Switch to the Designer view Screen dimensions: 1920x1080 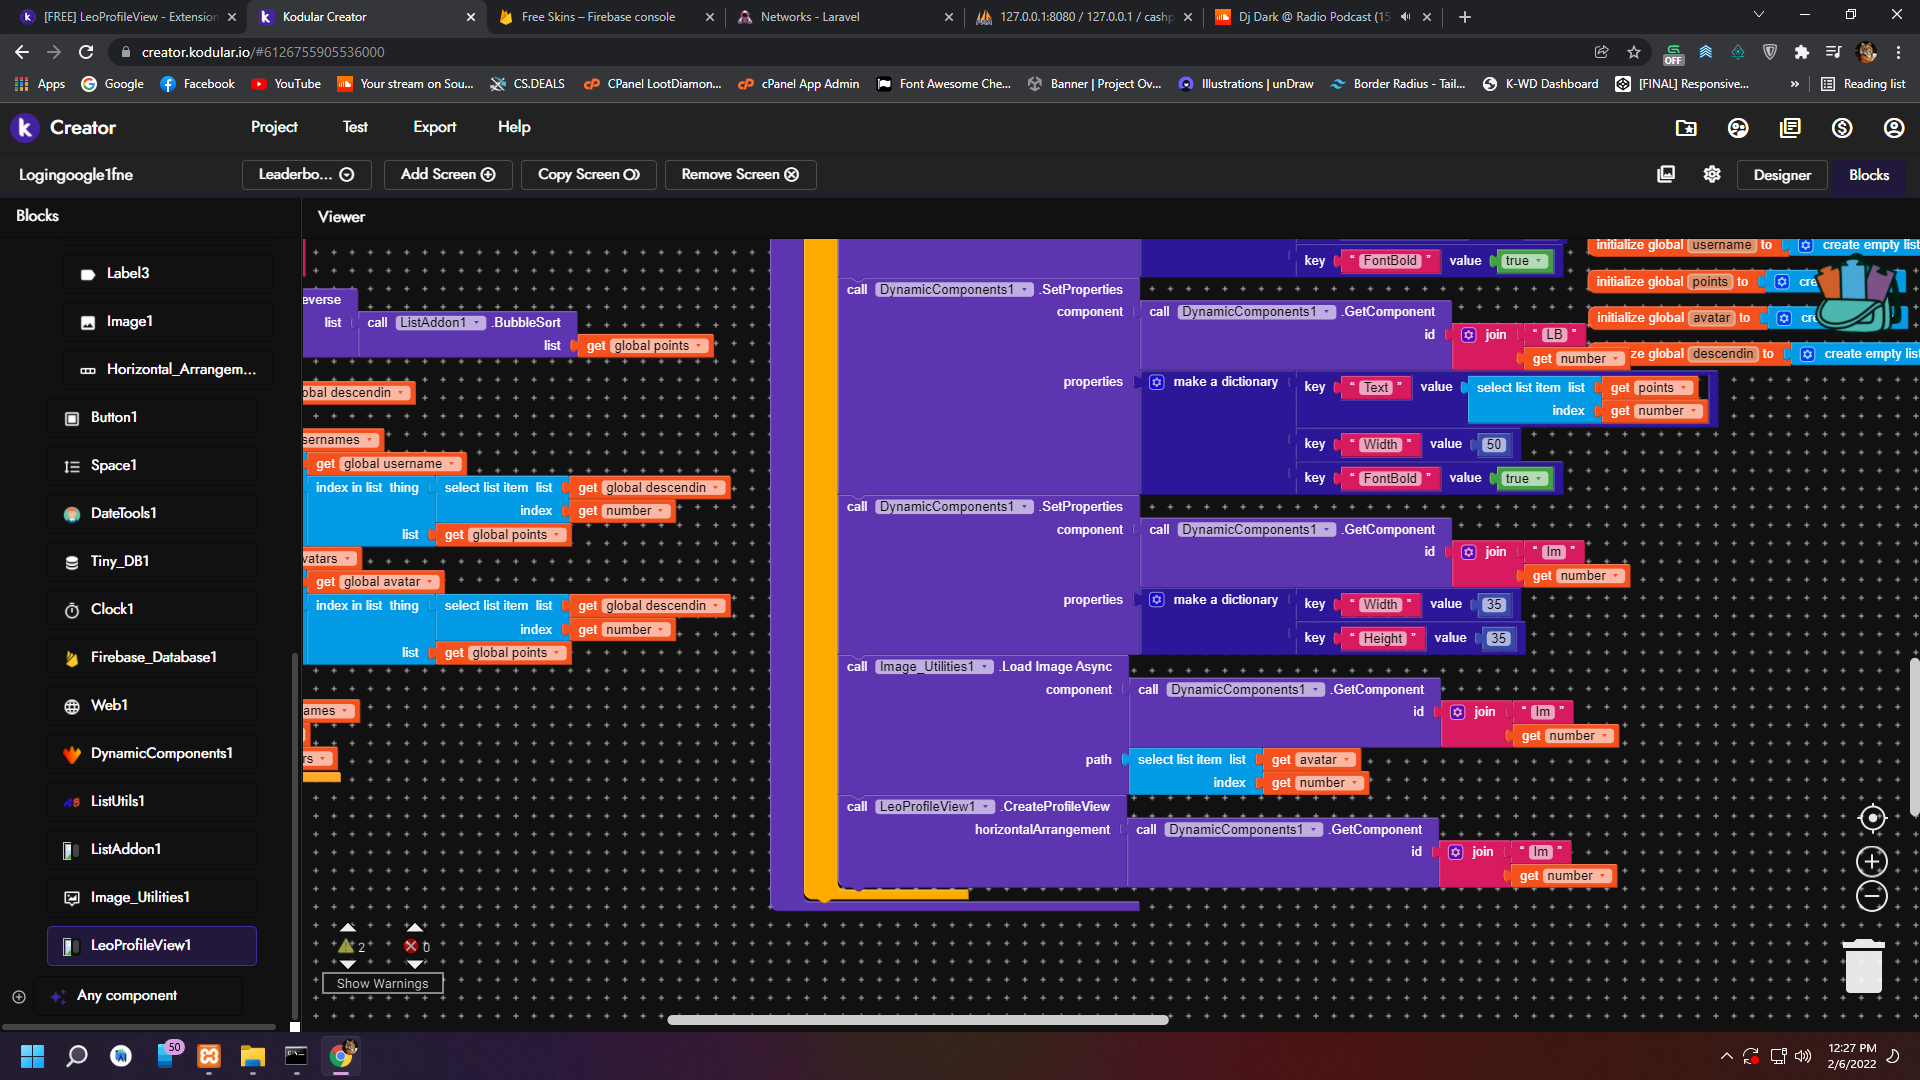(x=1781, y=174)
